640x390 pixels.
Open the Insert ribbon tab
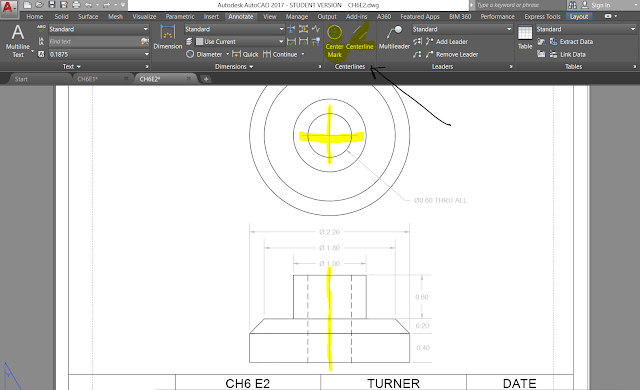[211, 17]
